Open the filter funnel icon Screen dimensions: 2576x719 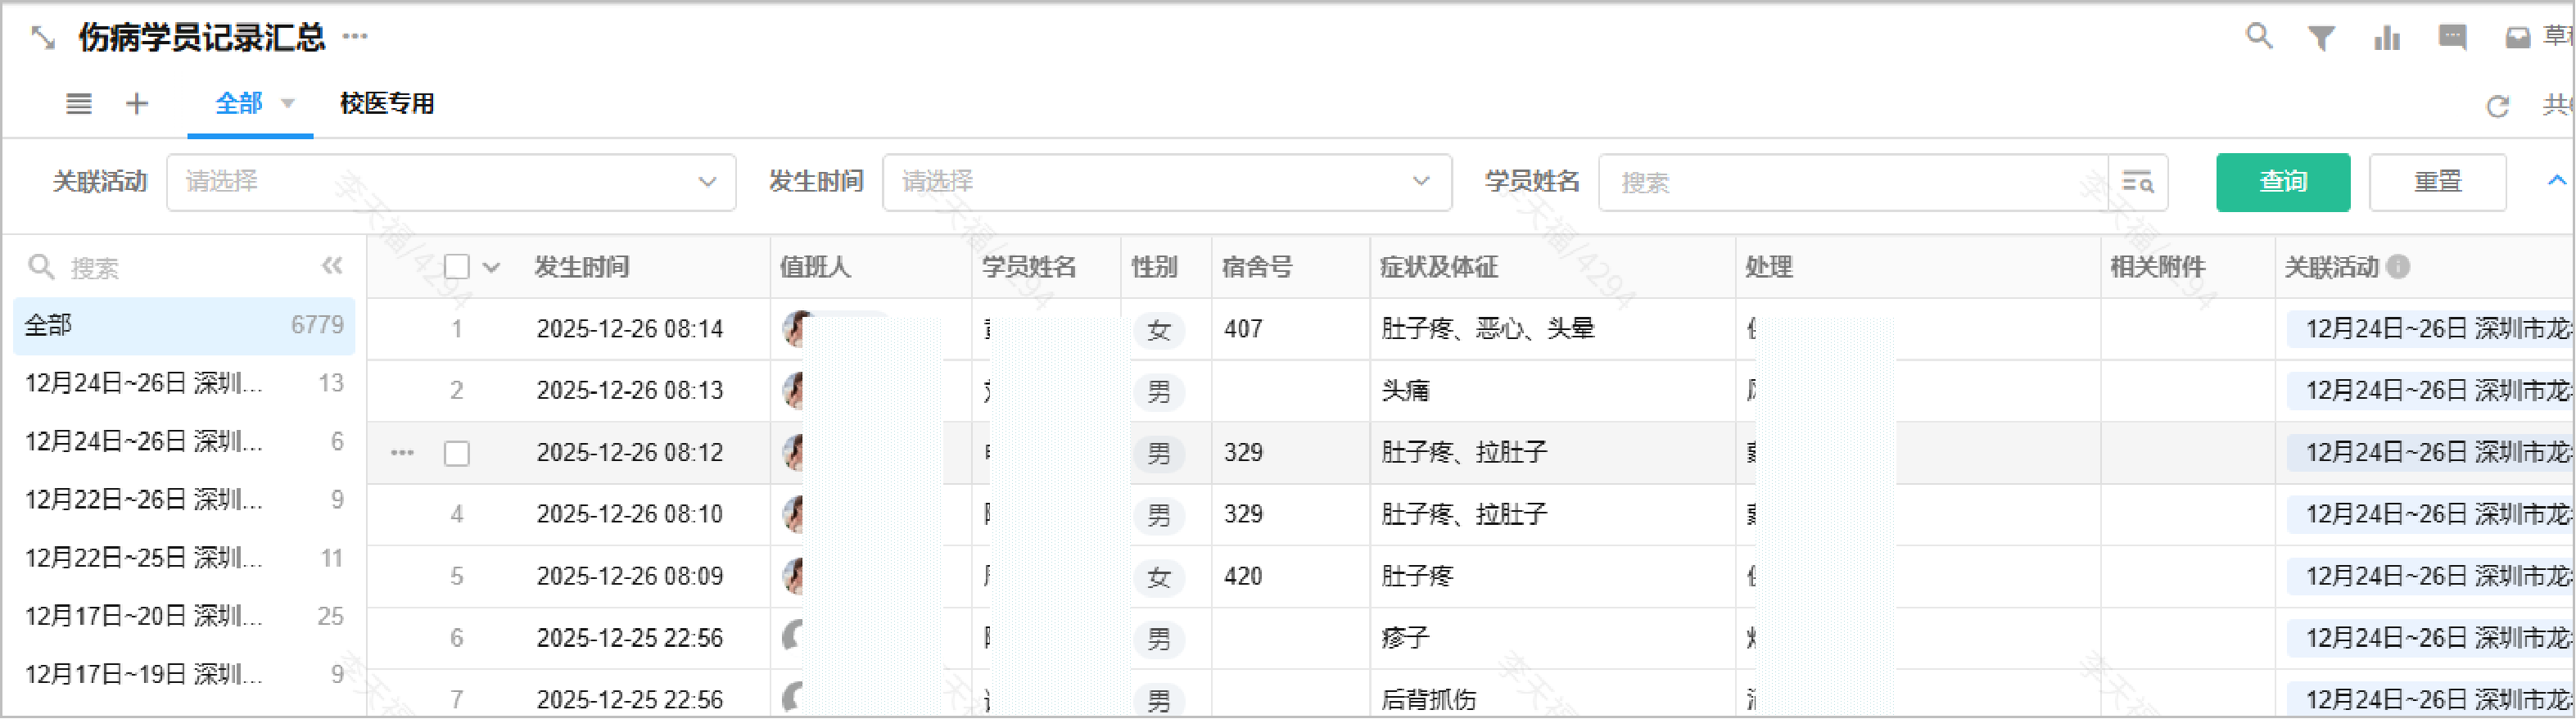pos(2321,38)
